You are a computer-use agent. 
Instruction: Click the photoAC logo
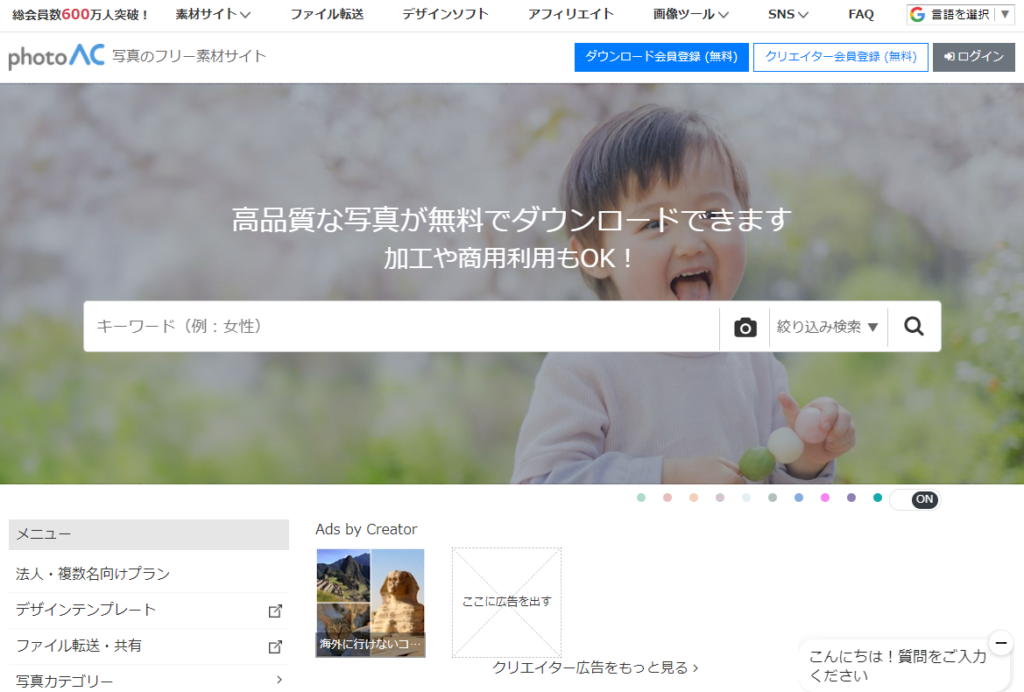[56, 57]
